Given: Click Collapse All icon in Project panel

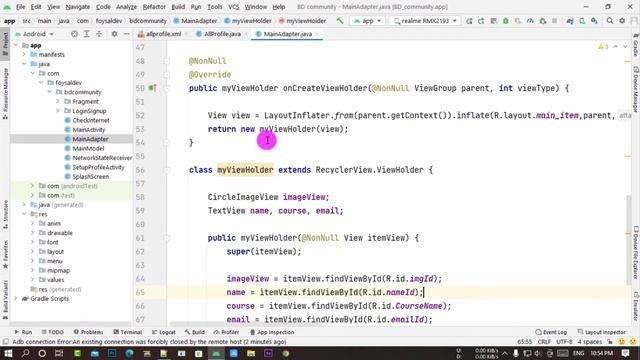Looking at the screenshot, I should click(99, 34).
